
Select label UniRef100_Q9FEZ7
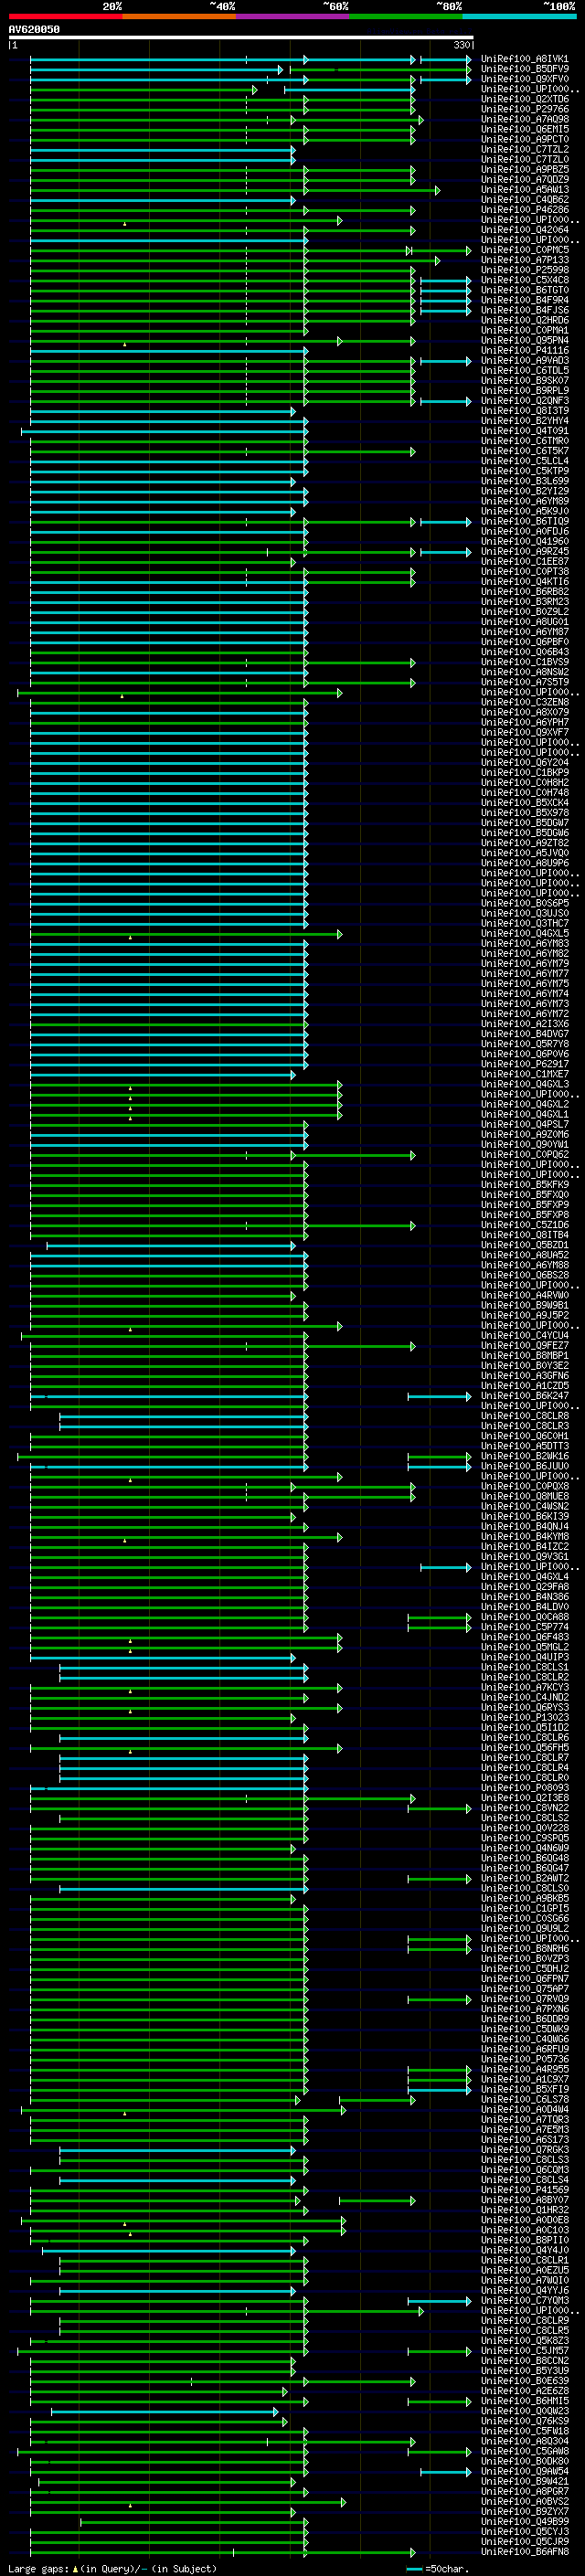pos(524,1345)
